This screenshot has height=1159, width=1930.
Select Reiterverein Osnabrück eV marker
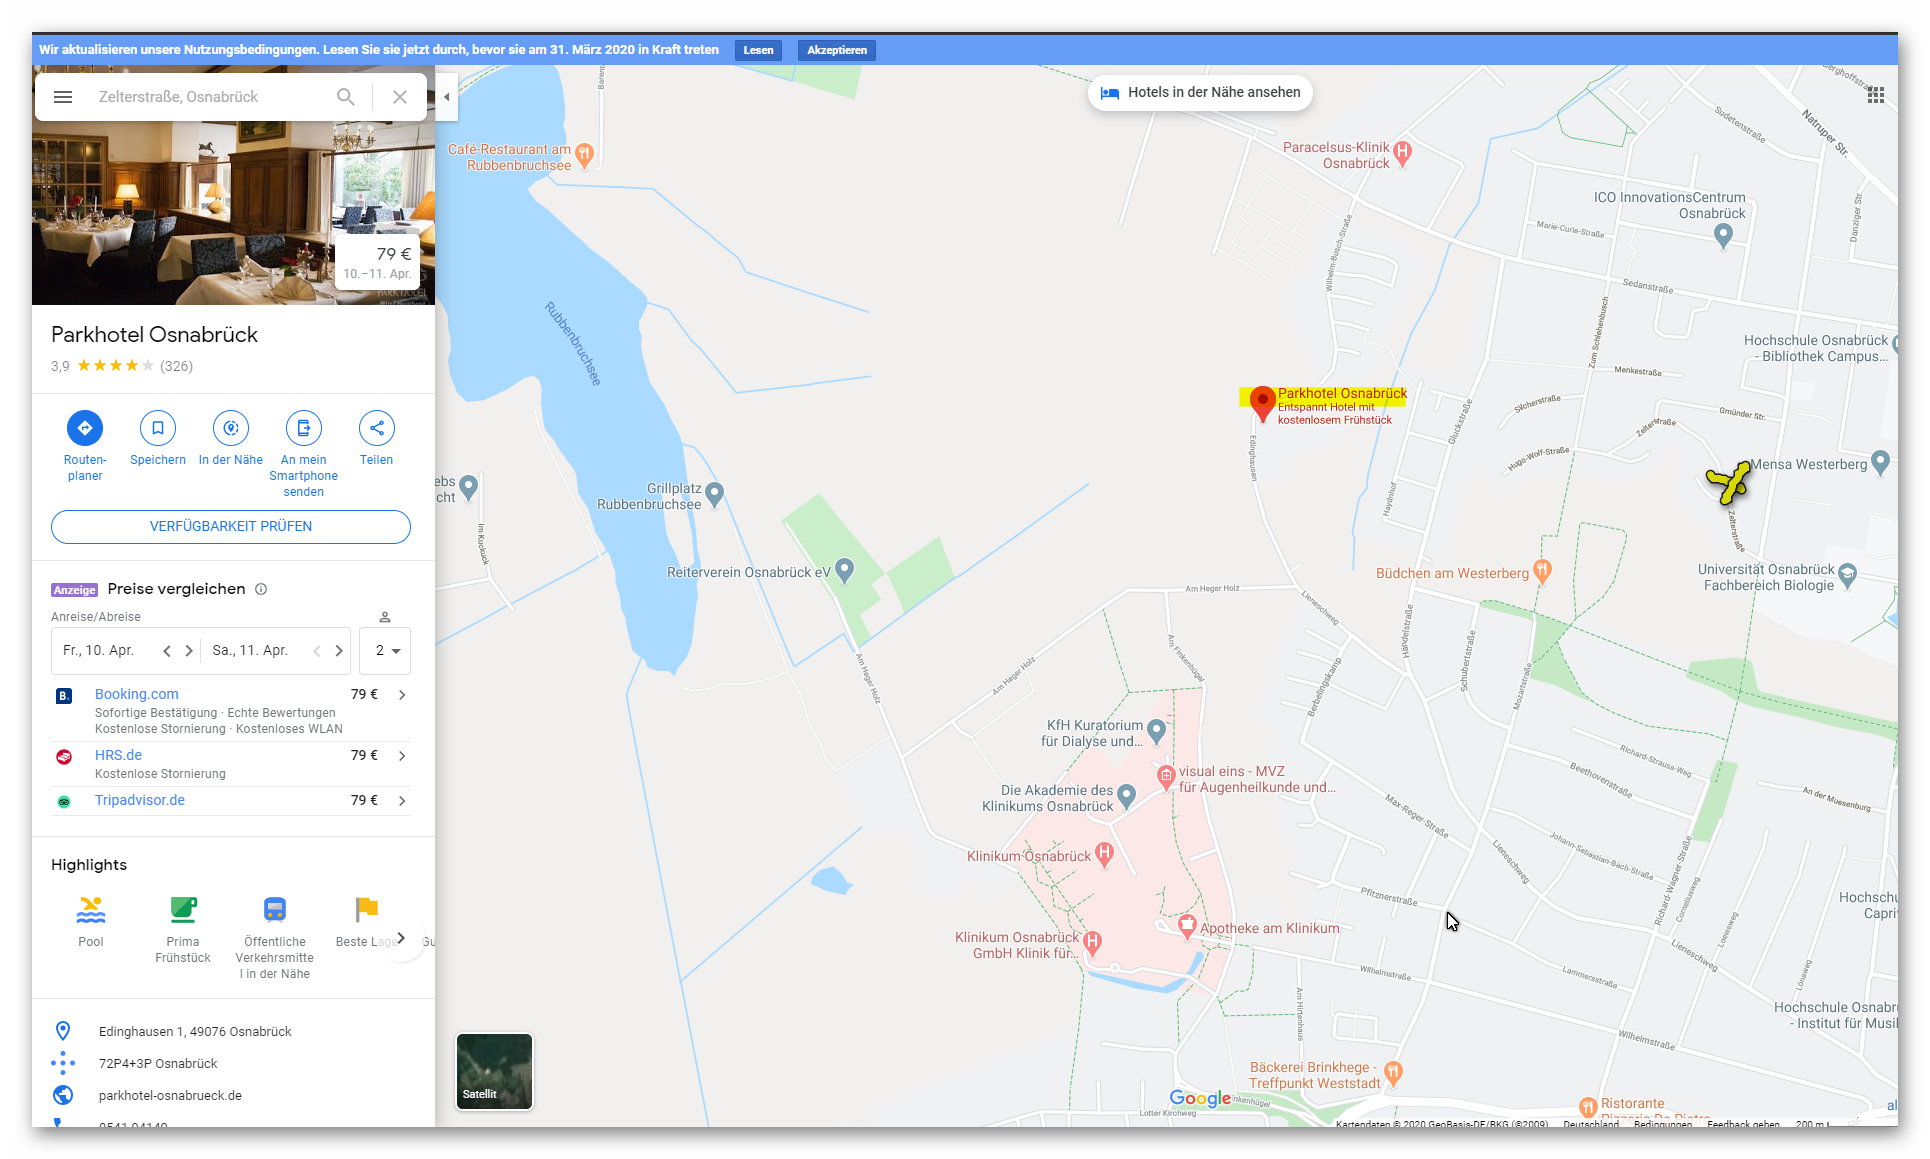[845, 570]
